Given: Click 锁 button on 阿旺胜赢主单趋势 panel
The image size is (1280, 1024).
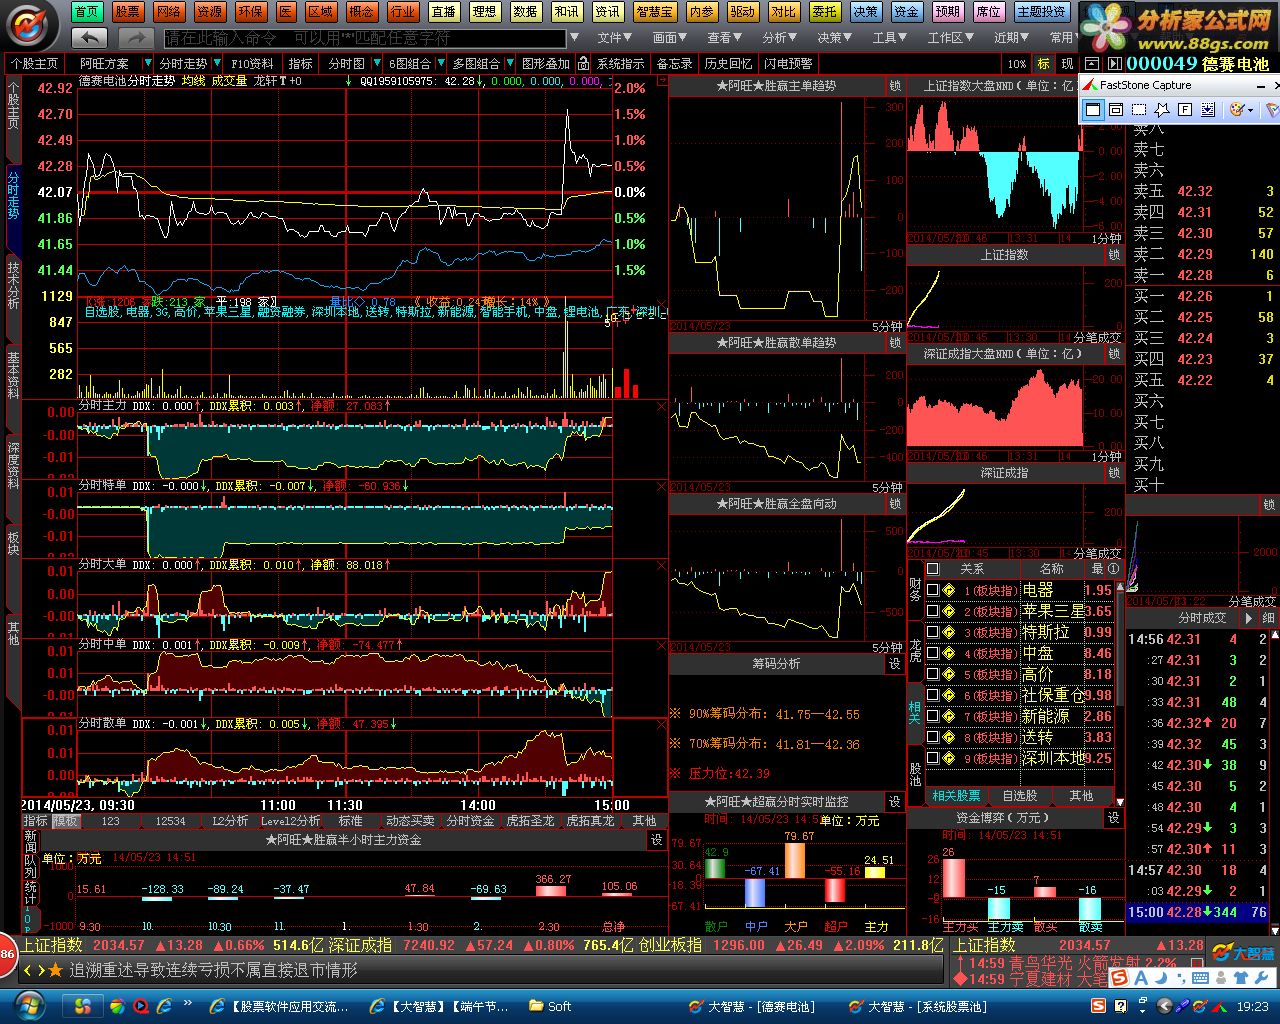Looking at the screenshot, I should click(x=895, y=87).
